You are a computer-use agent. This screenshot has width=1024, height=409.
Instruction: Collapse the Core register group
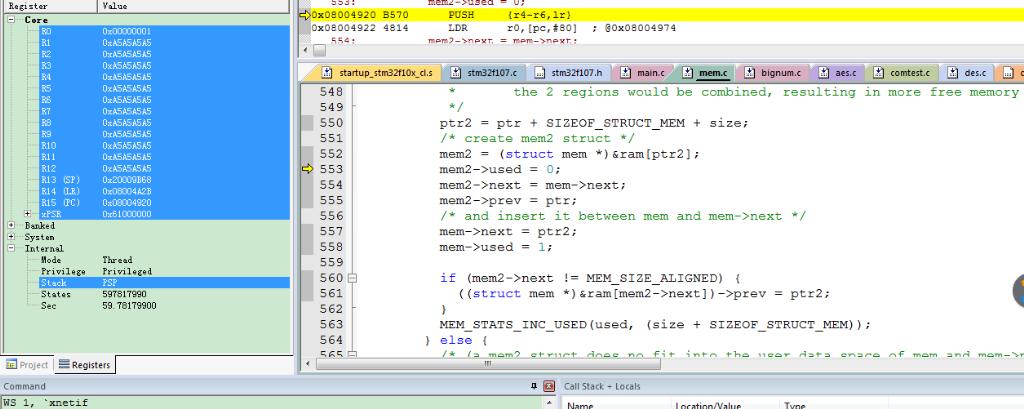pos(12,20)
